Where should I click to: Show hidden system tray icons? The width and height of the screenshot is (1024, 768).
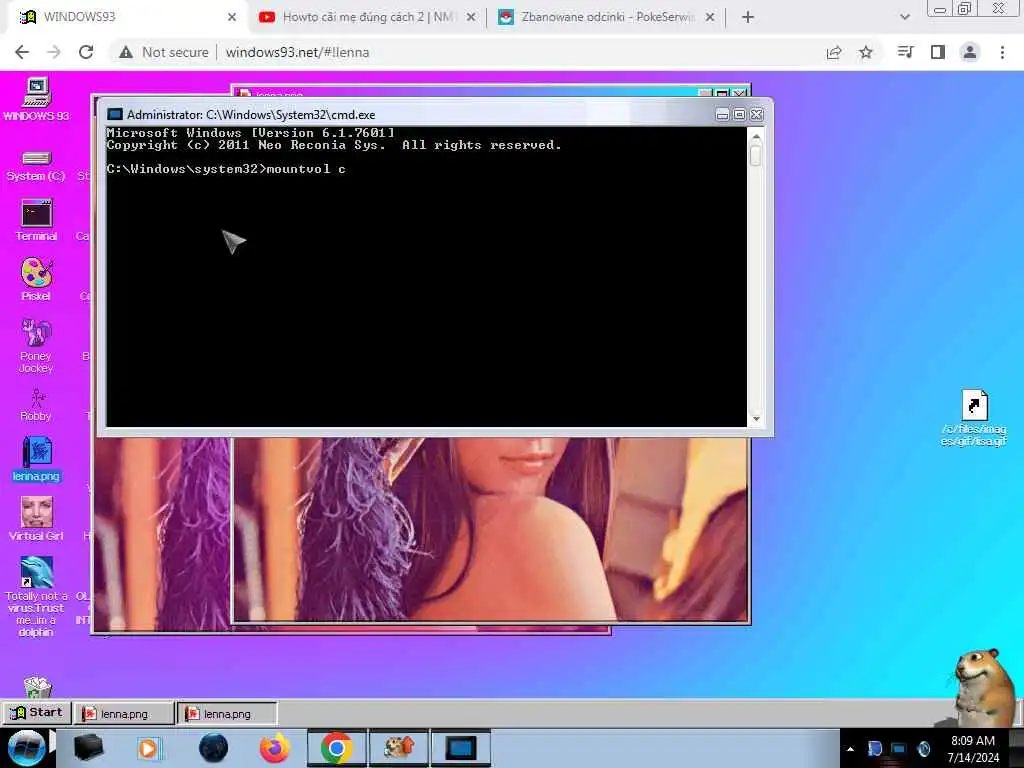pyautogui.click(x=850, y=749)
